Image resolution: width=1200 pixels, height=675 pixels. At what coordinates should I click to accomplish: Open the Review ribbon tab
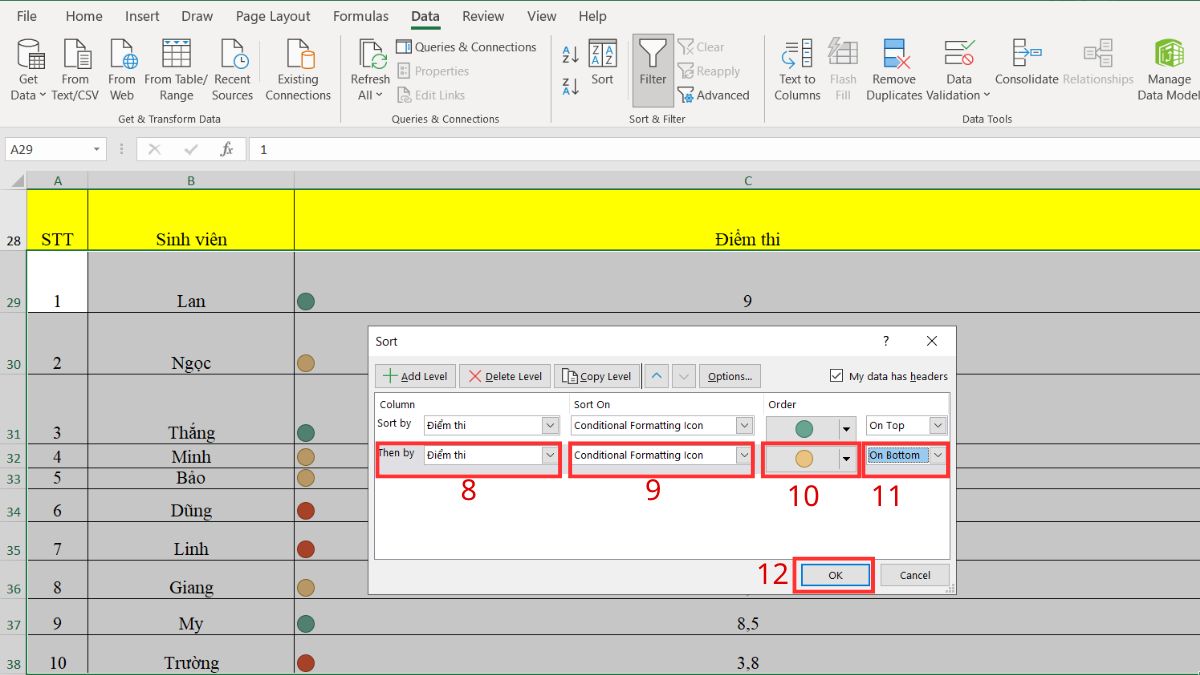(483, 16)
